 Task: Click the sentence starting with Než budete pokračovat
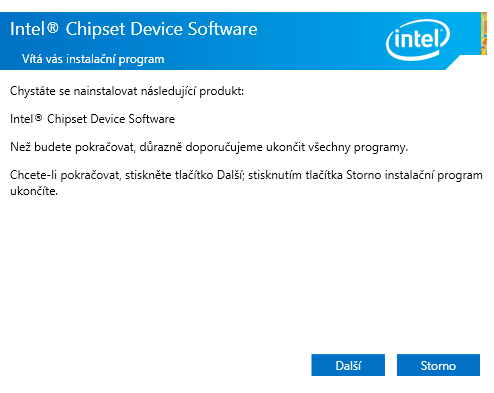pos(209,147)
